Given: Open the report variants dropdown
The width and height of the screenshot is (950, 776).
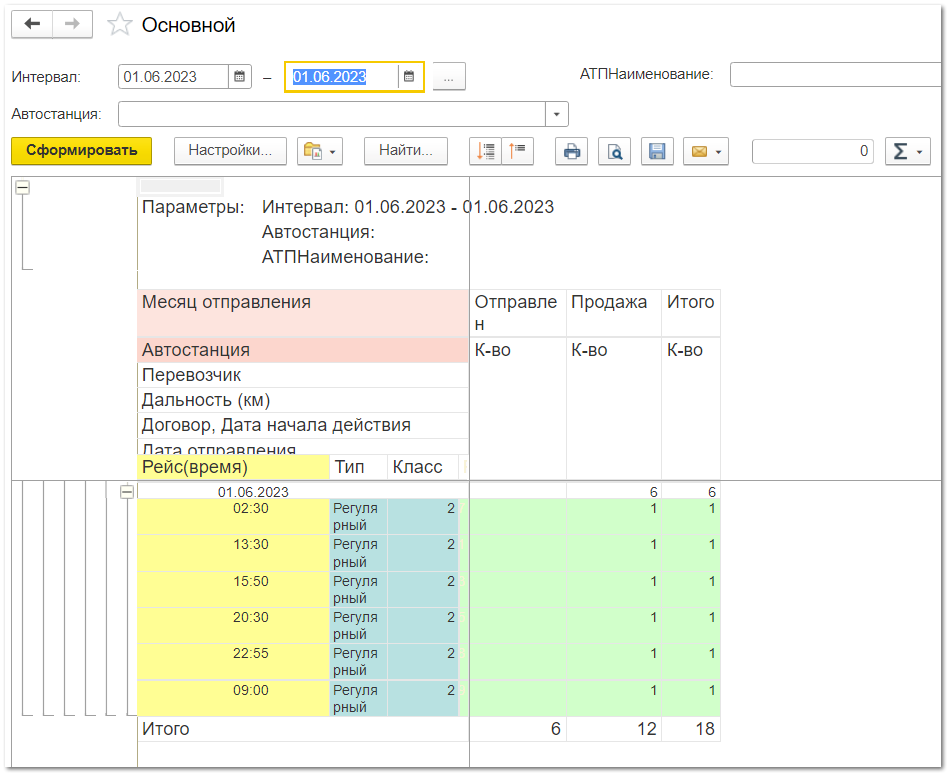Looking at the screenshot, I should tap(320, 151).
